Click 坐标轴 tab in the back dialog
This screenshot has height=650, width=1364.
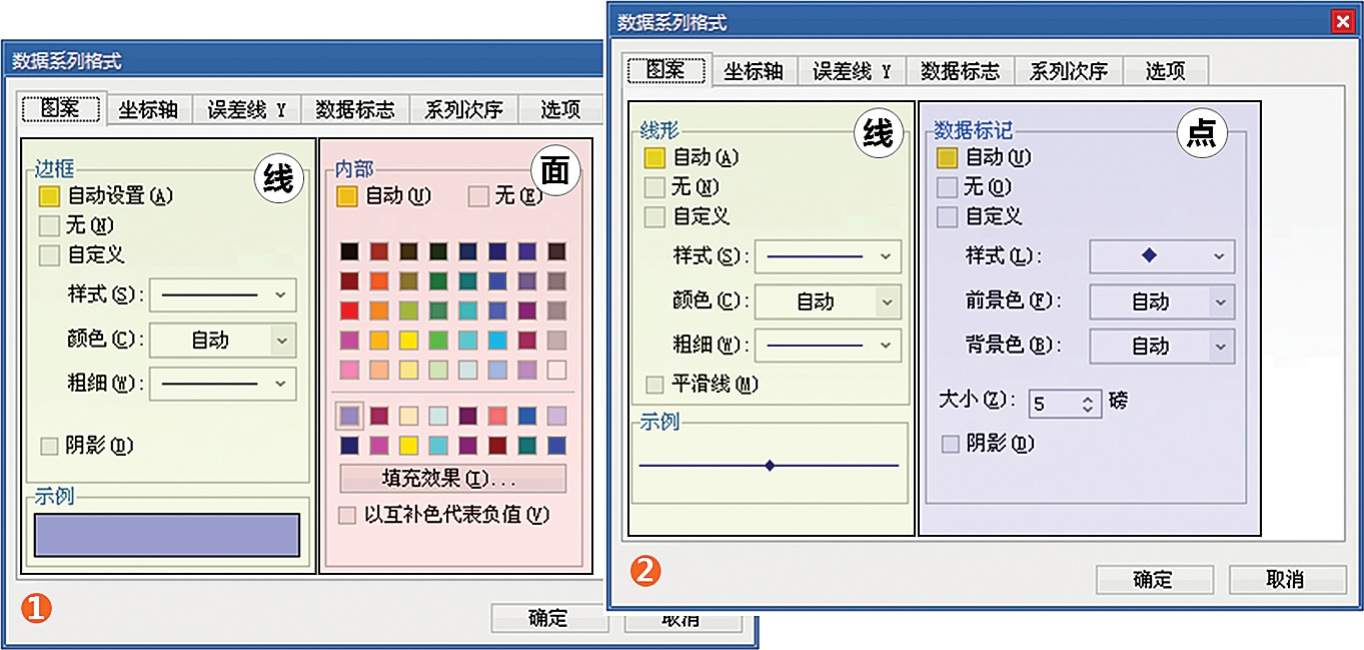pyautogui.click(x=148, y=110)
